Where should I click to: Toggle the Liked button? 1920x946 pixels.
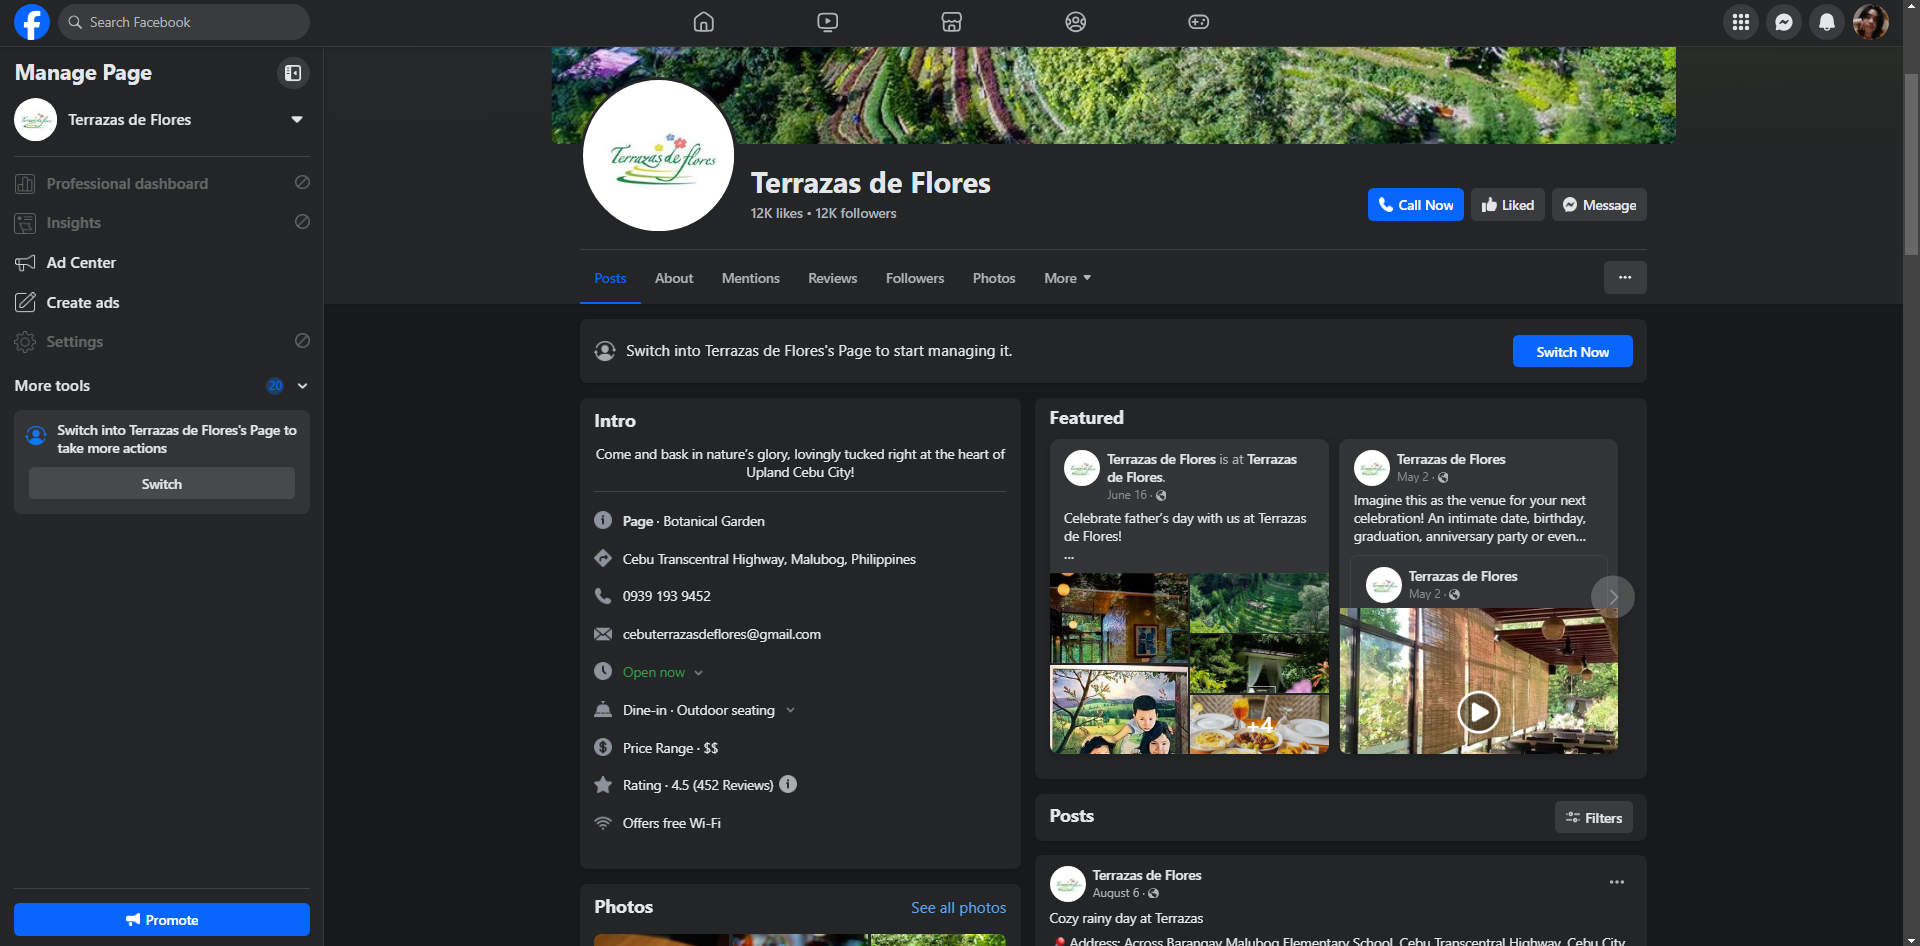1508,205
